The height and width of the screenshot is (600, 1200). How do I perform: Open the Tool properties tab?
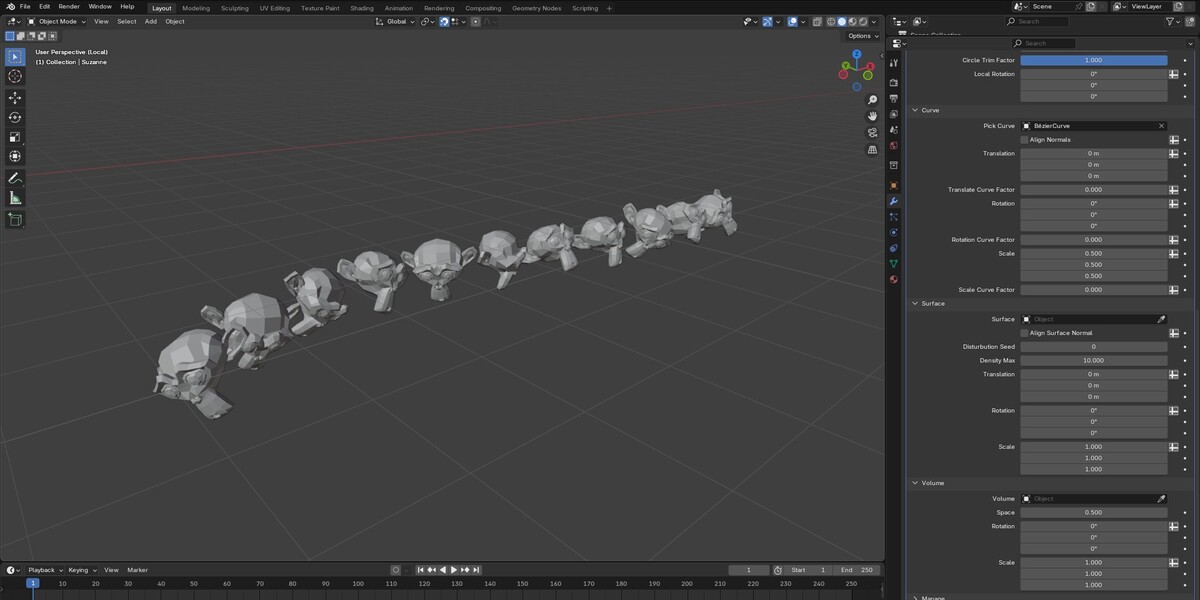coord(894,63)
